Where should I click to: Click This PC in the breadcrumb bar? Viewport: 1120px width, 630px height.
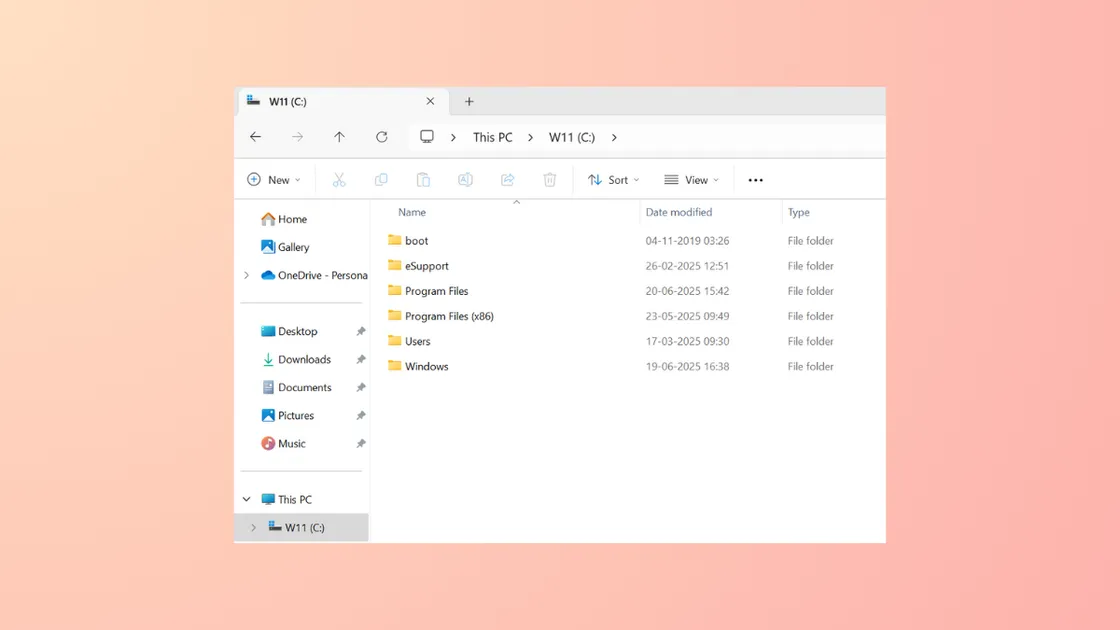(492, 137)
